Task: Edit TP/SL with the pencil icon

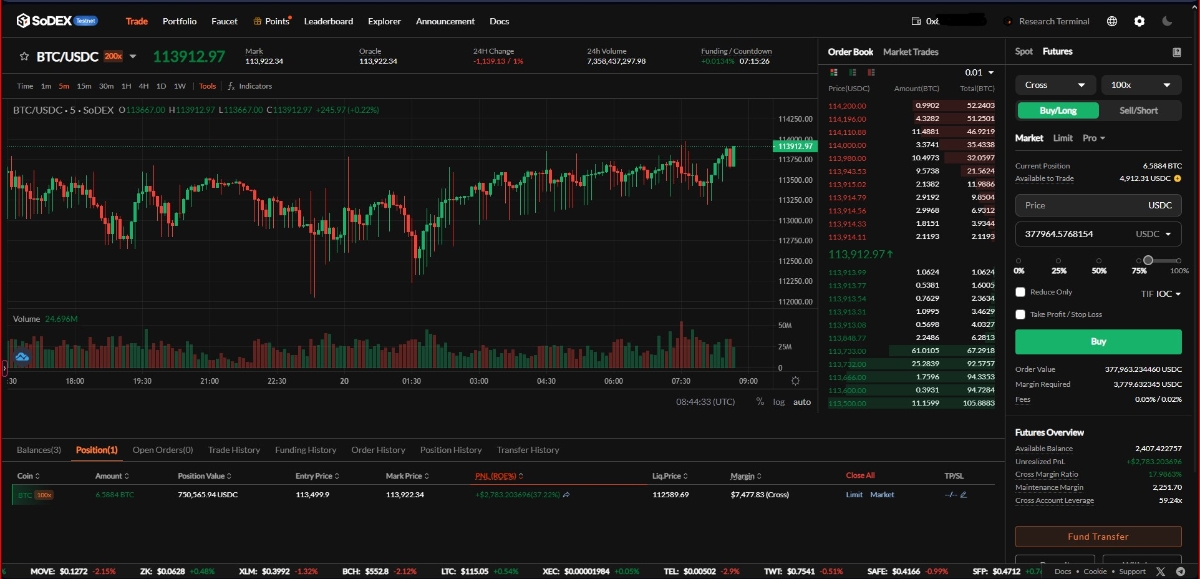Action: point(963,494)
